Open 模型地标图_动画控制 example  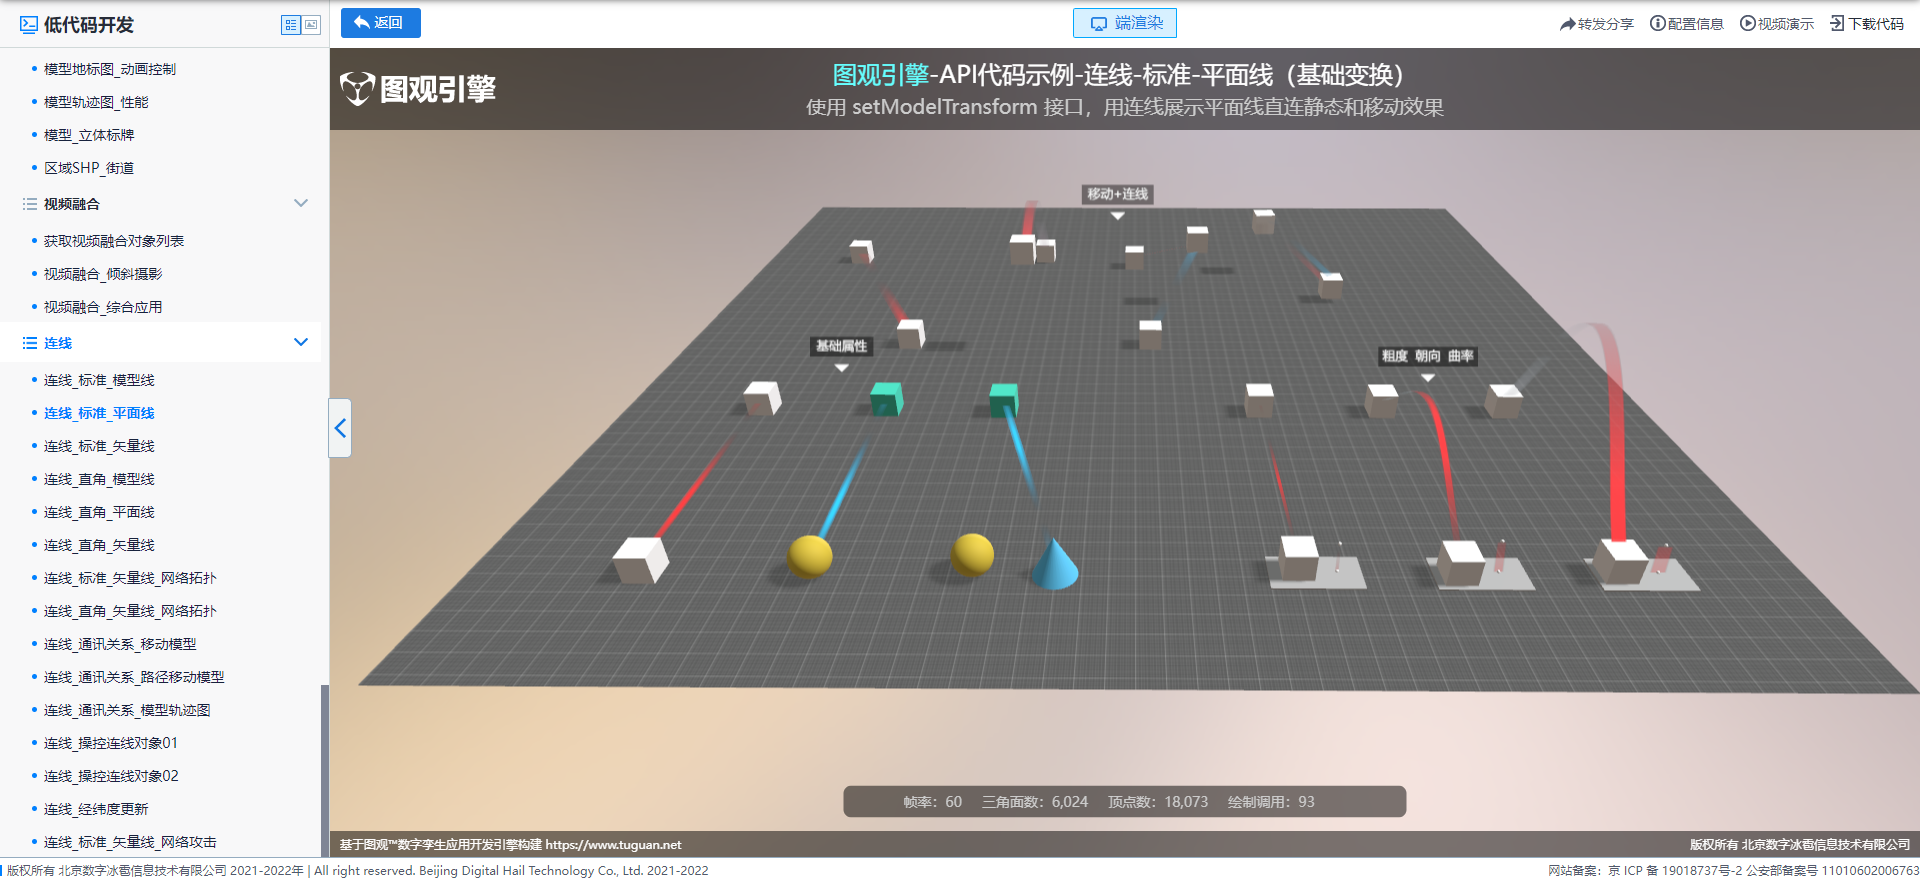(110, 69)
